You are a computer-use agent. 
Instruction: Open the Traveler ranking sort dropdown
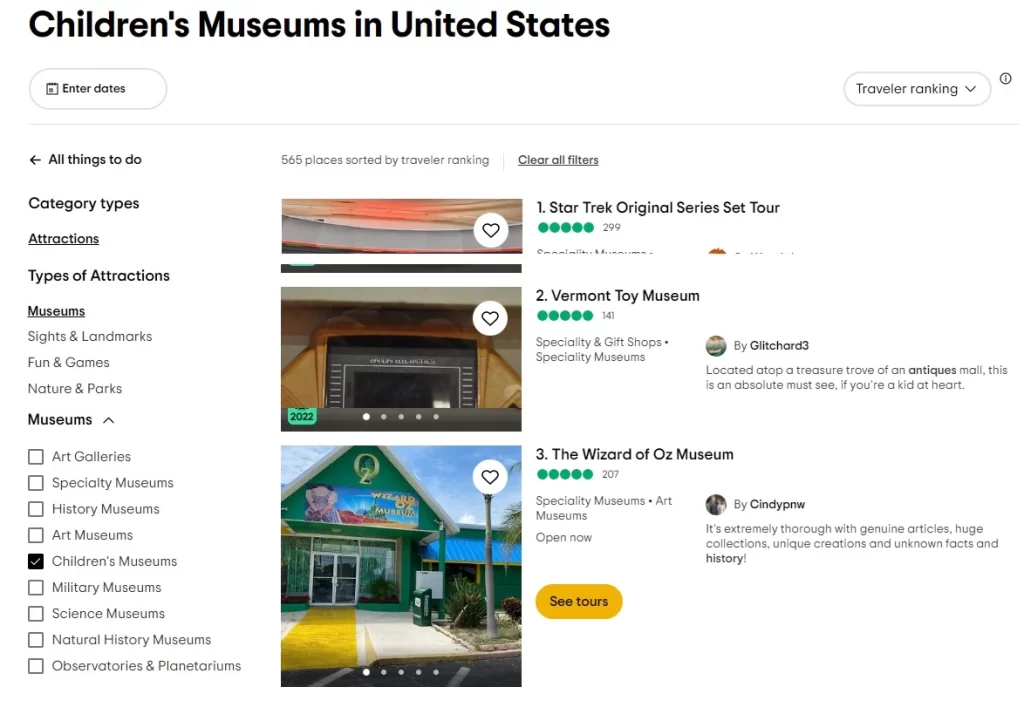[x=916, y=89]
